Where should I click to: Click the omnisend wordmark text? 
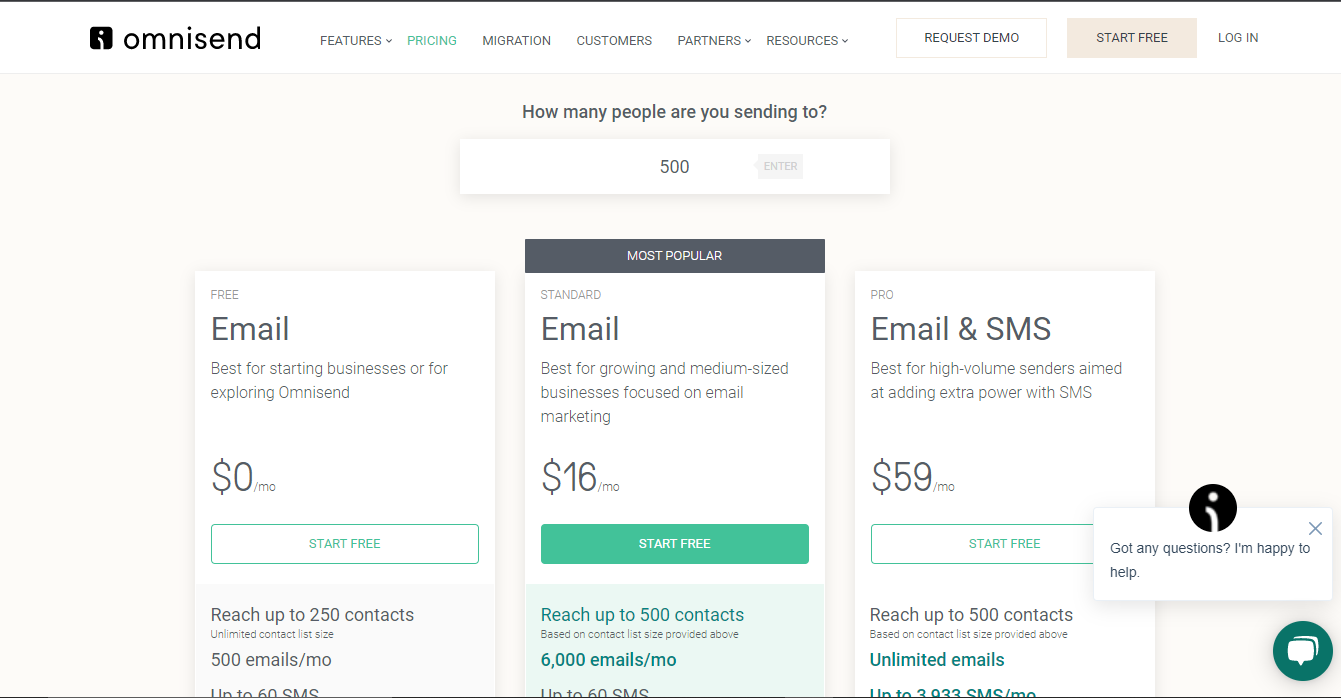tap(192, 39)
